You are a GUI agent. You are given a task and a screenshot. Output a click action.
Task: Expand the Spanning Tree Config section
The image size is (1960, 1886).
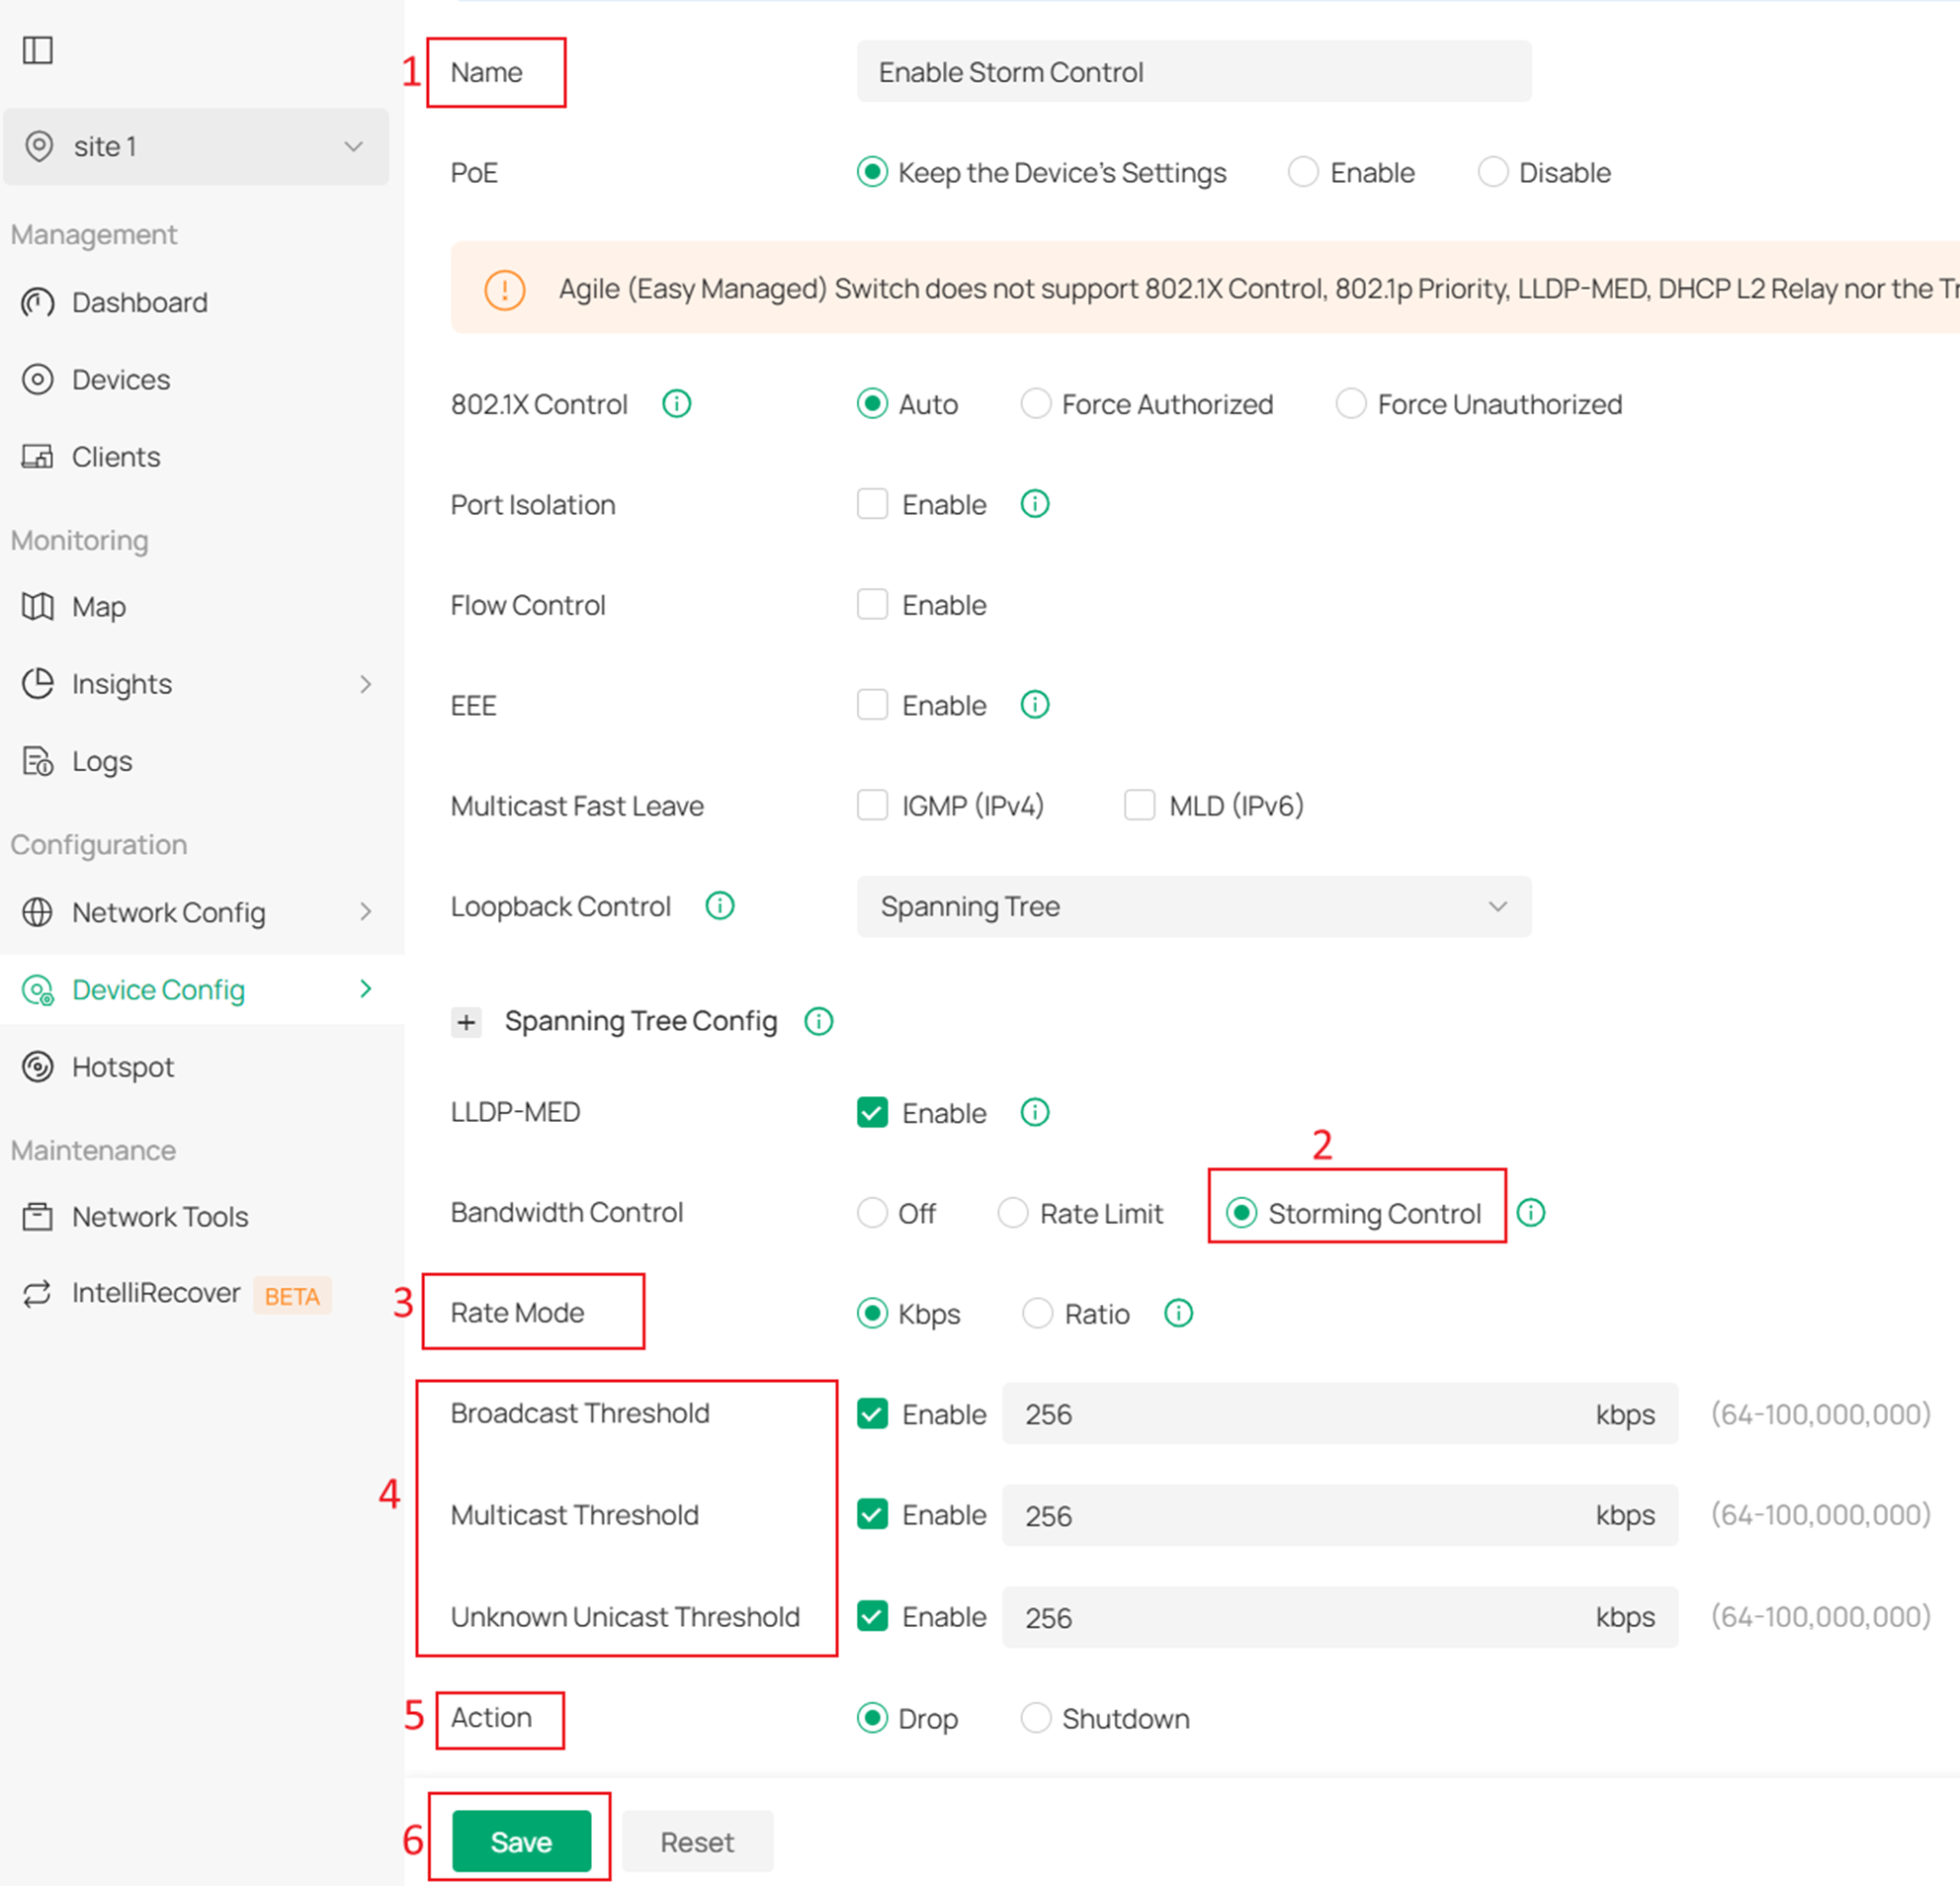[x=466, y=1021]
